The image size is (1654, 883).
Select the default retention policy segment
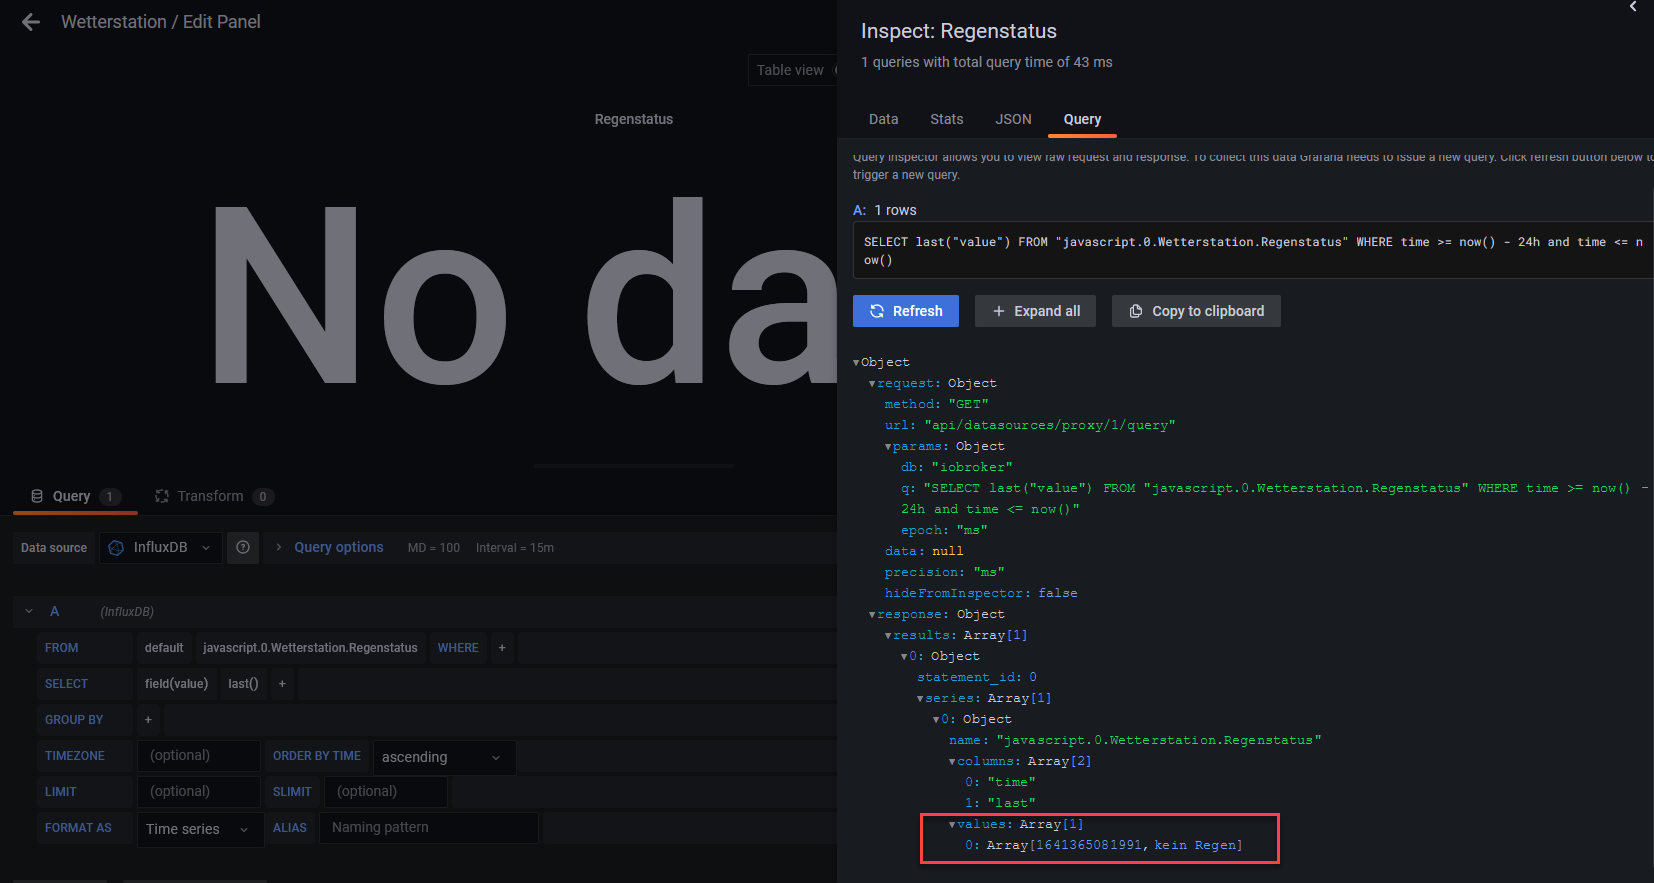[x=164, y=648]
